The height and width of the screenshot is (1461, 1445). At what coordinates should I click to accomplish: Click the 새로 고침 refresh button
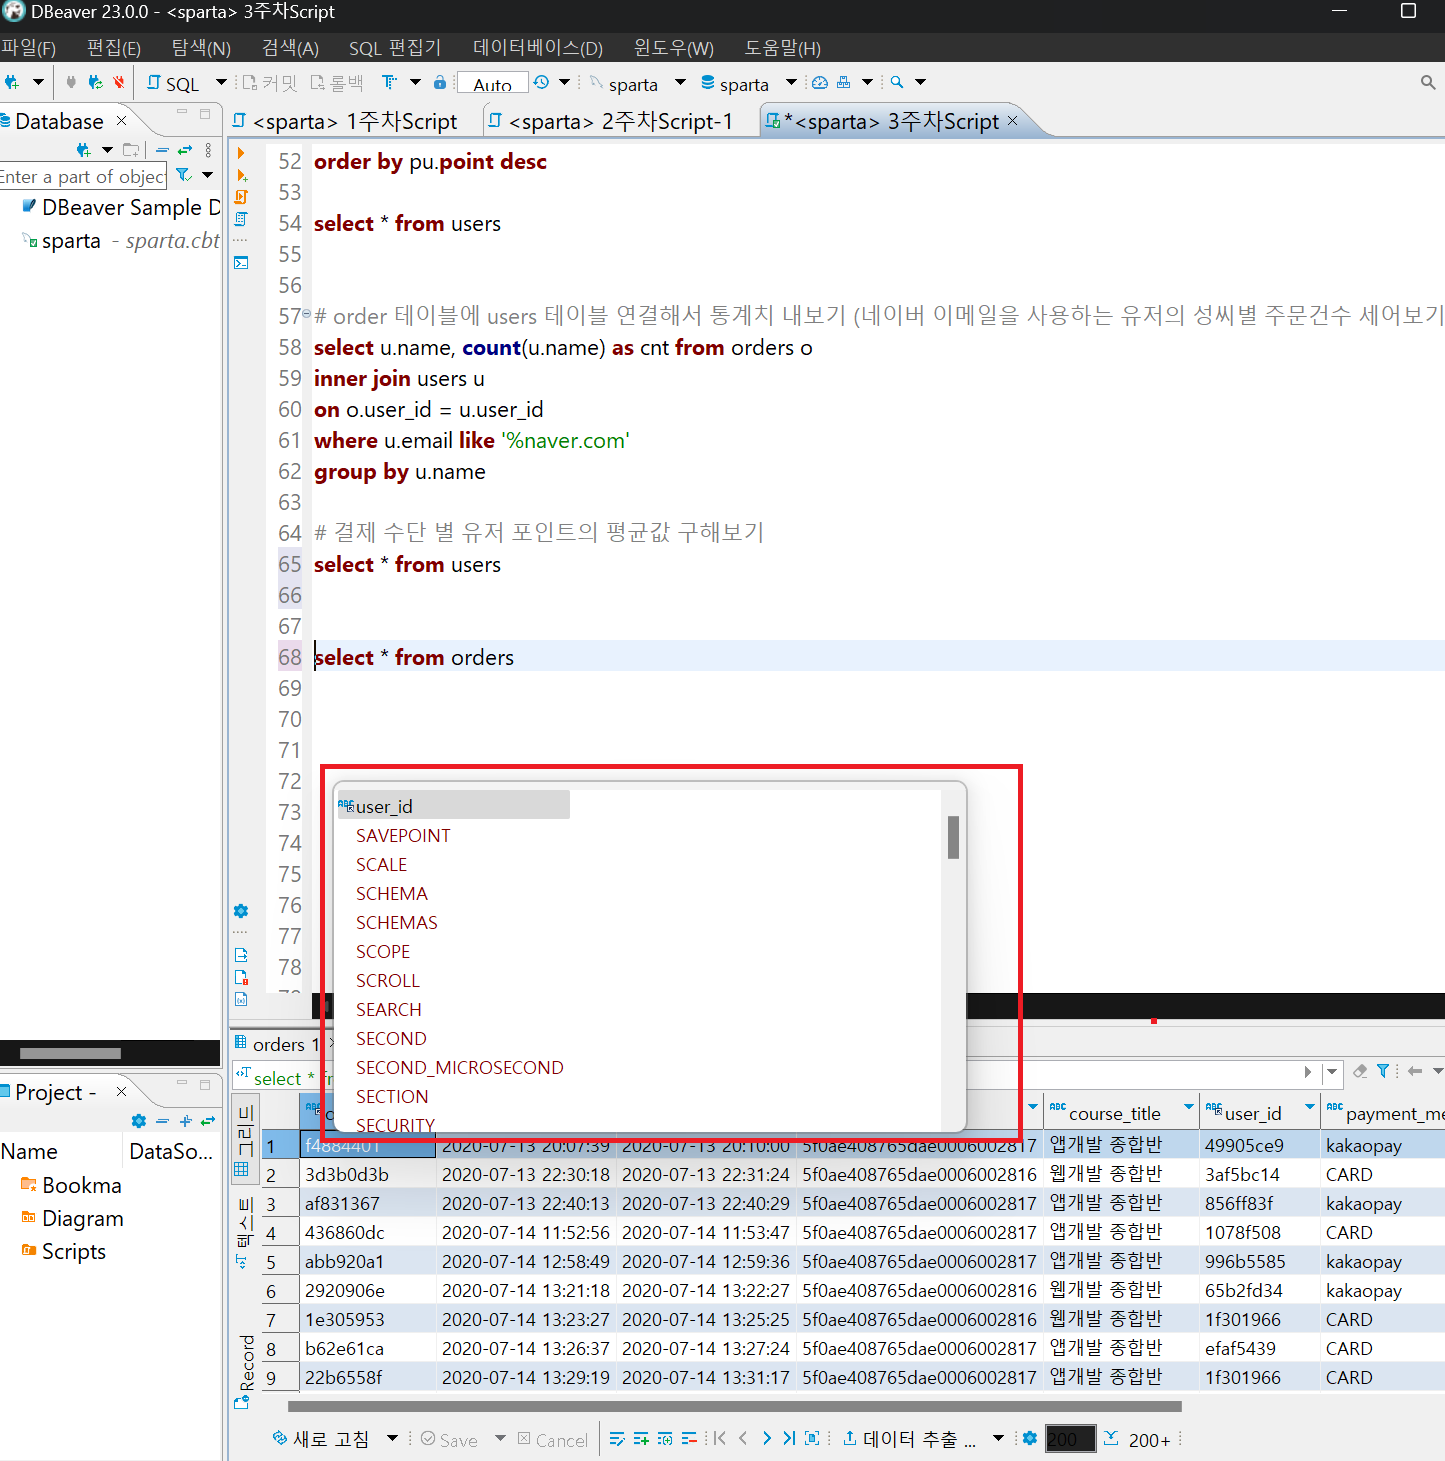tap(321, 1439)
